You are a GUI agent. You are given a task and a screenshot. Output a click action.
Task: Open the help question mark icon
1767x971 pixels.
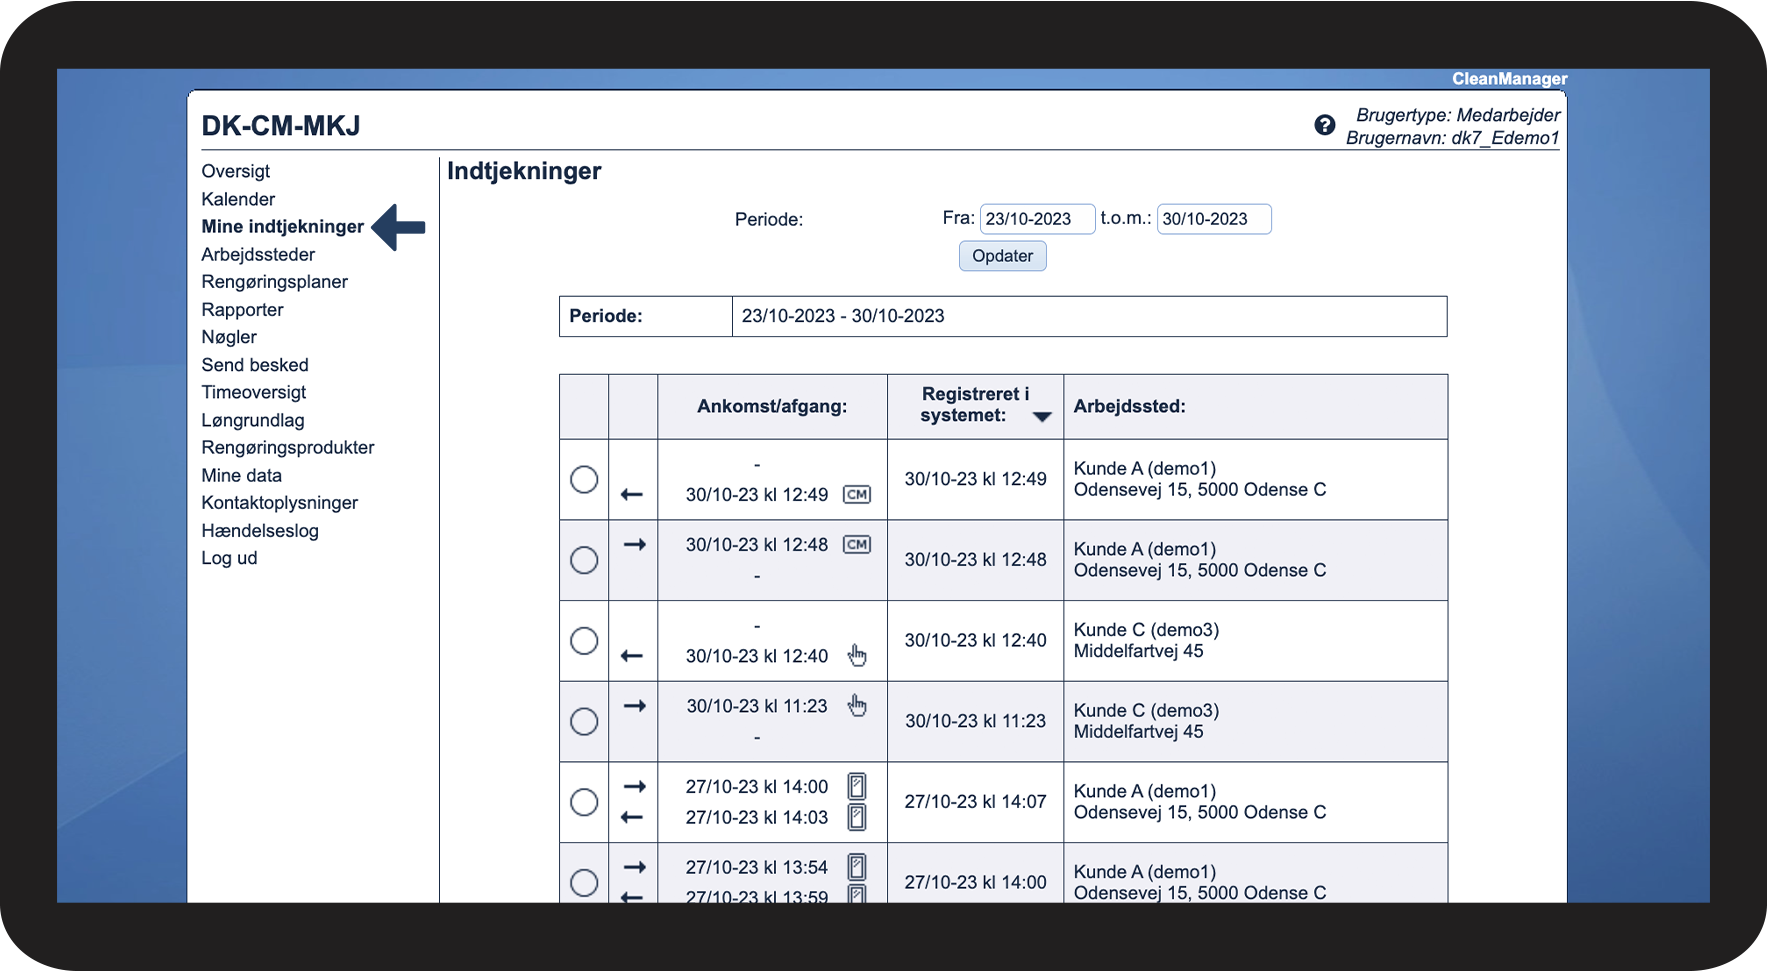pos(1324,125)
